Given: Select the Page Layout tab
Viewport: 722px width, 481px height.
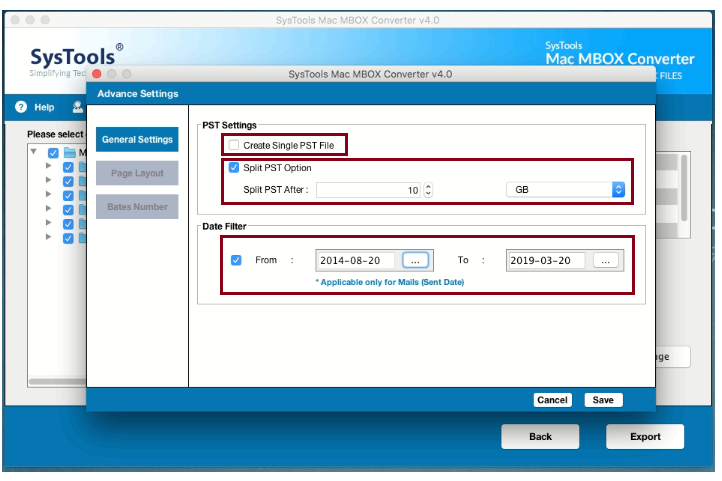Looking at the screenshot, I should click(137, 173).
